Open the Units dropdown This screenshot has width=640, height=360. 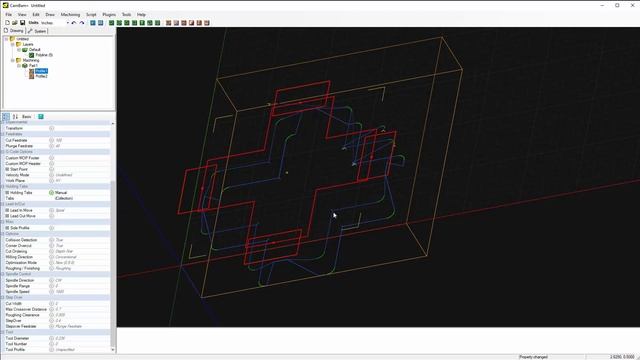click(68, 23)
